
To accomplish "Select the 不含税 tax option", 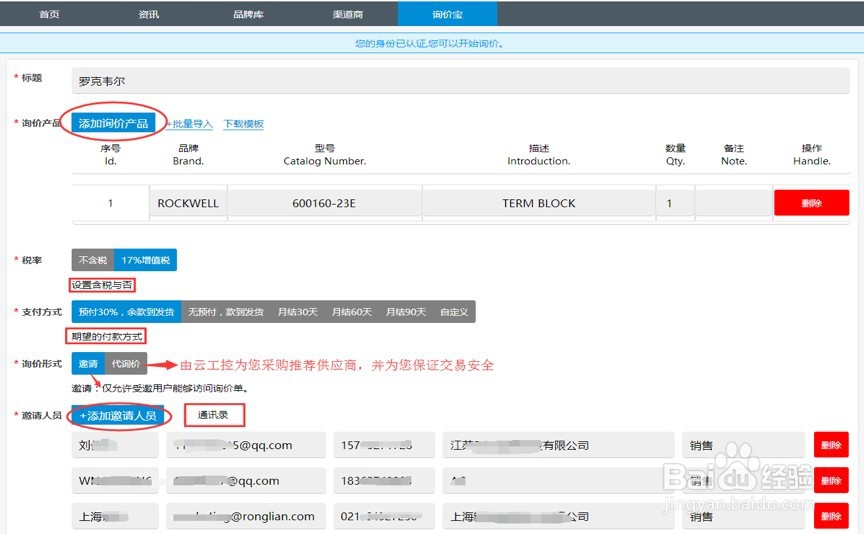I will click(x=93, y=260).
